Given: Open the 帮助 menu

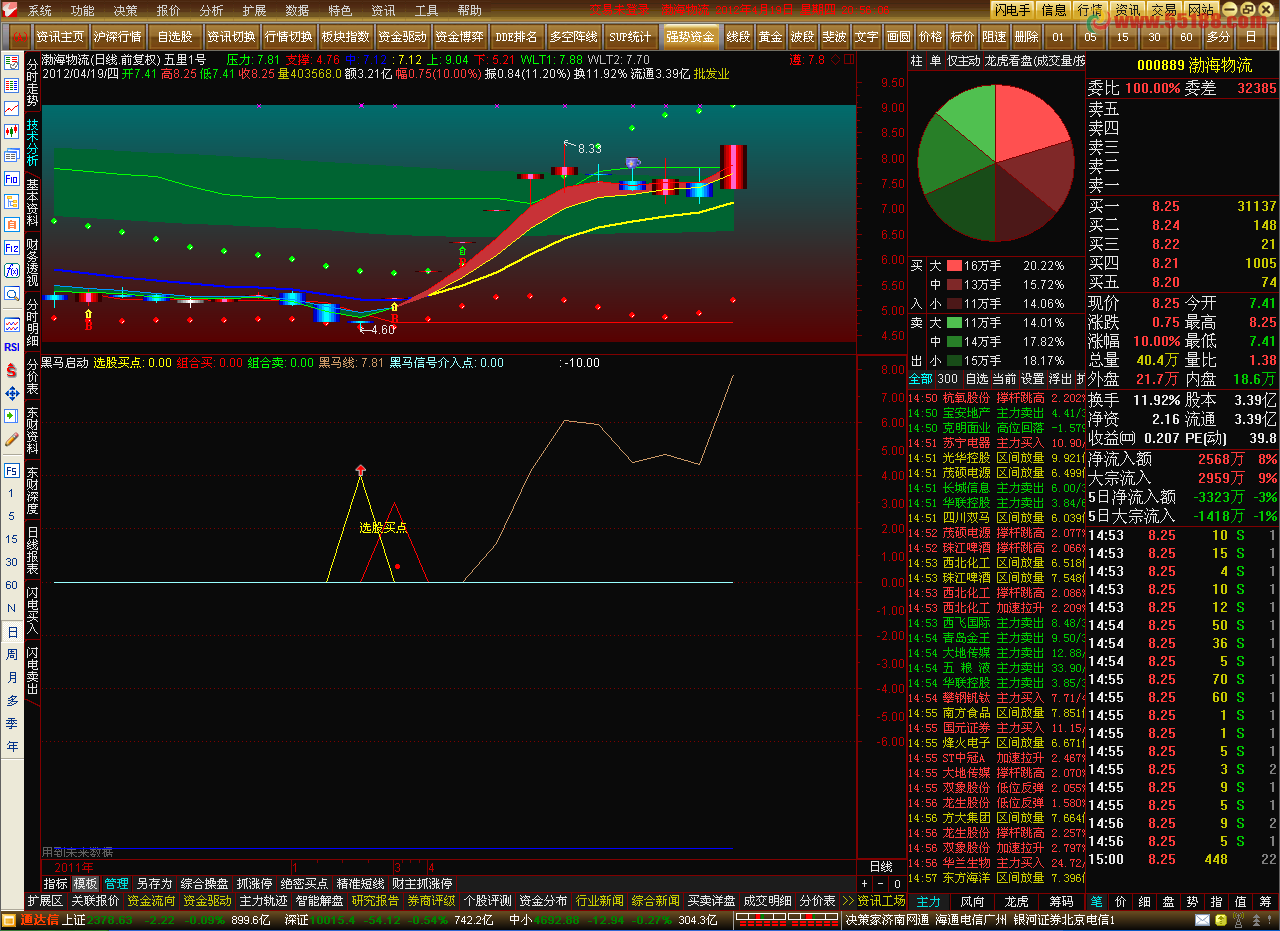Looking at the screenshot, I should [469, 10].
